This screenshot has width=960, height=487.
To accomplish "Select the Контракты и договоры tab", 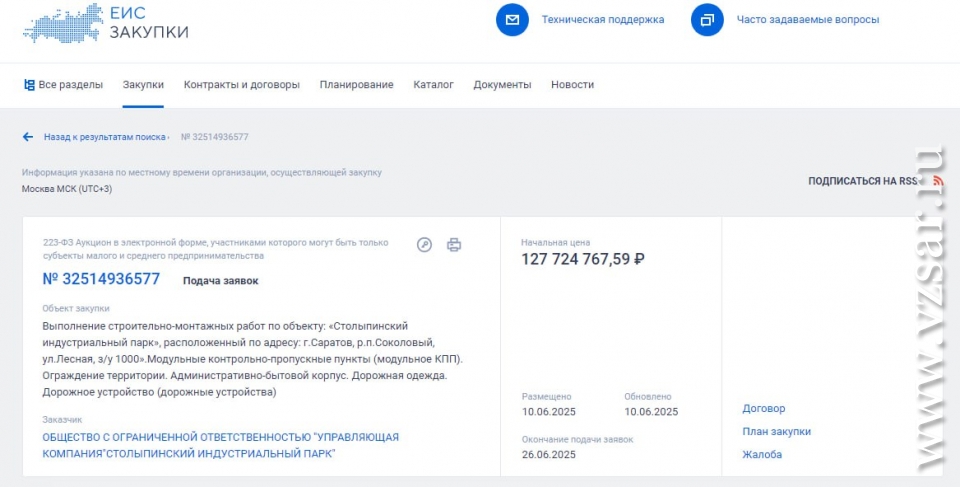I will coord(242,85).
